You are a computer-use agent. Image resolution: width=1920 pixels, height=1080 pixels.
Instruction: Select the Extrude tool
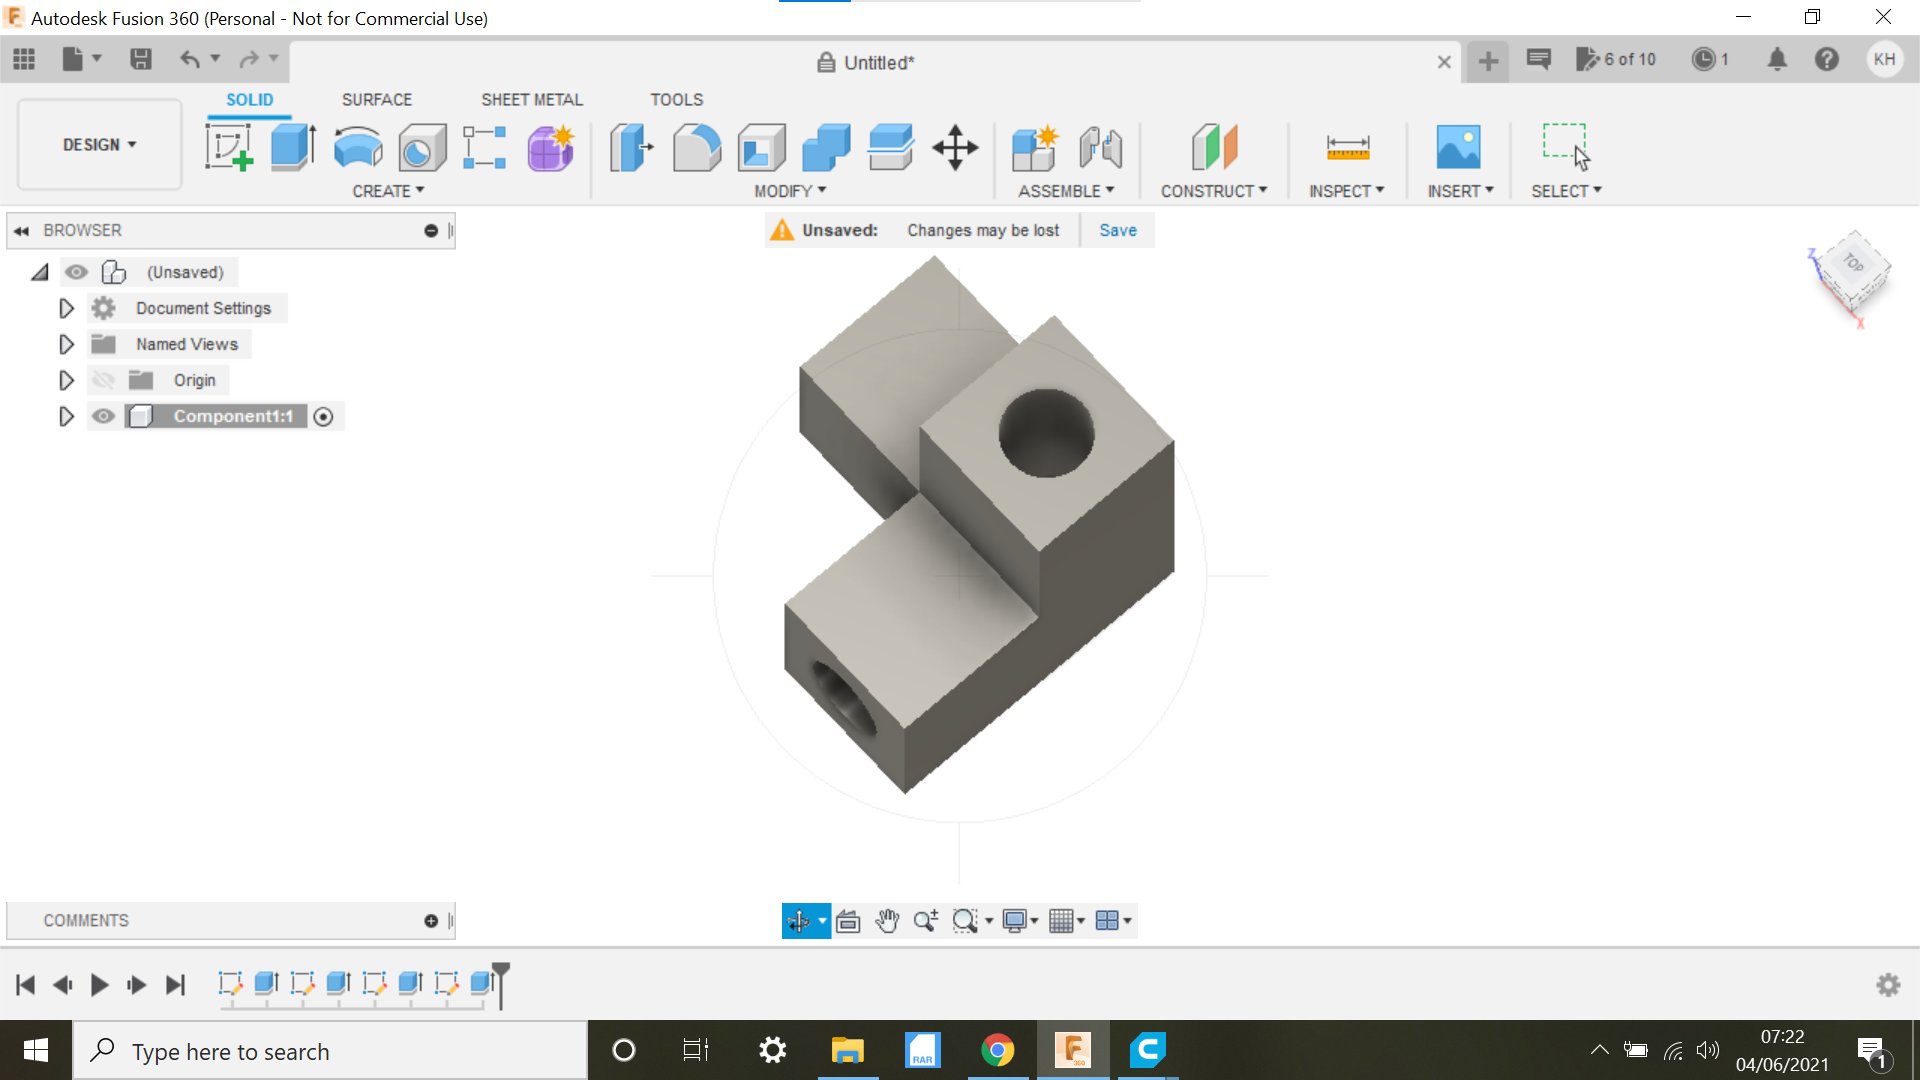(292, 147)
